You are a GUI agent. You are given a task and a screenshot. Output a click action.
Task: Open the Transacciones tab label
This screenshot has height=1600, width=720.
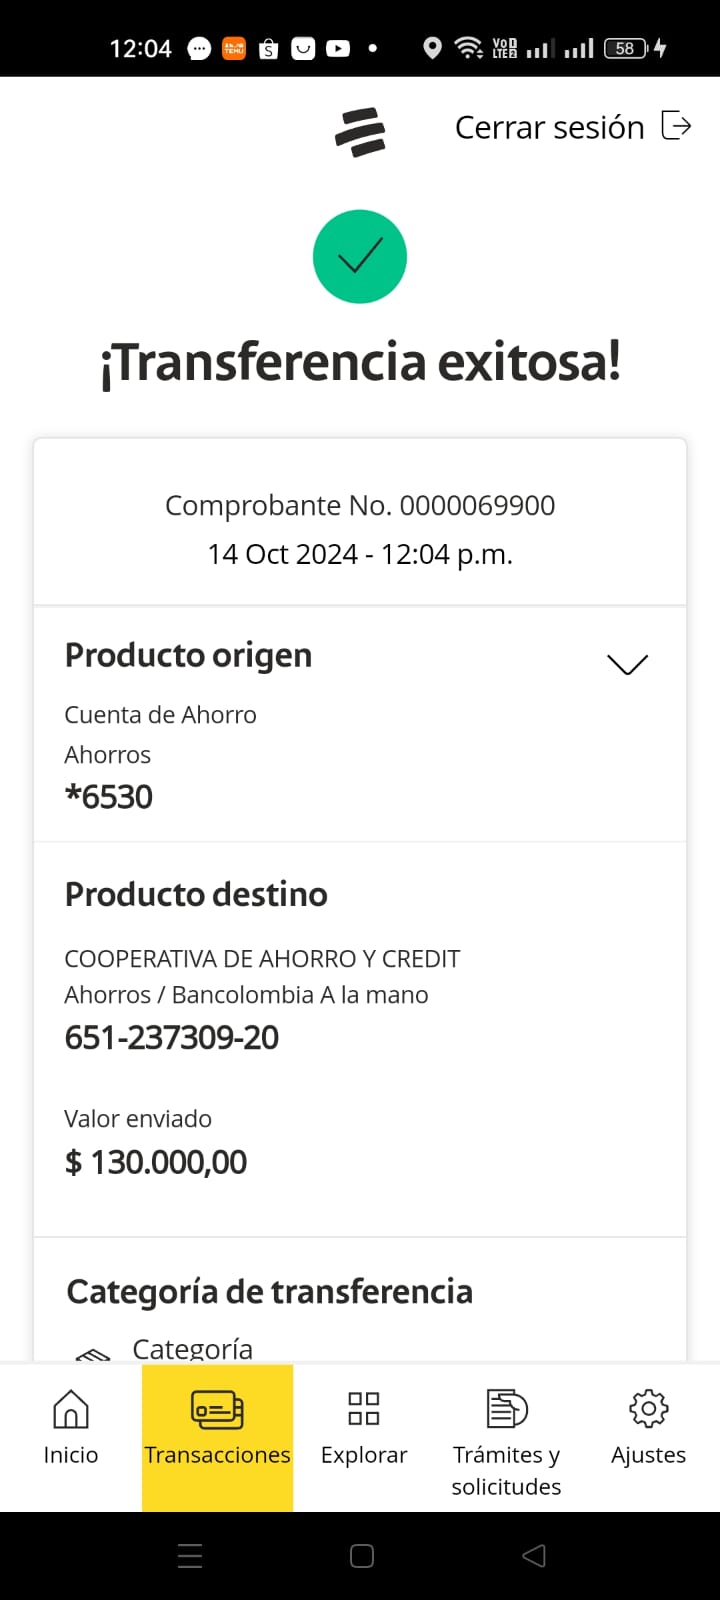[217, 1455]
